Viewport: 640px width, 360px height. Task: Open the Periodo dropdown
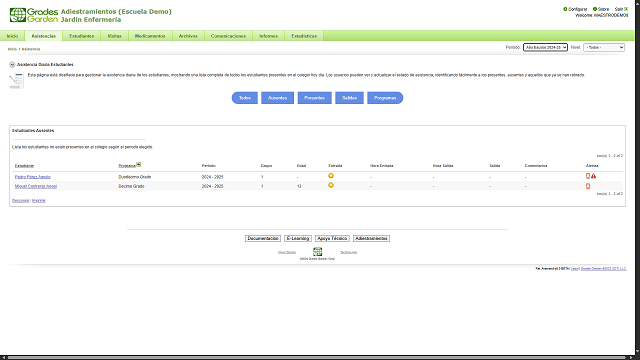pos(545,47)
